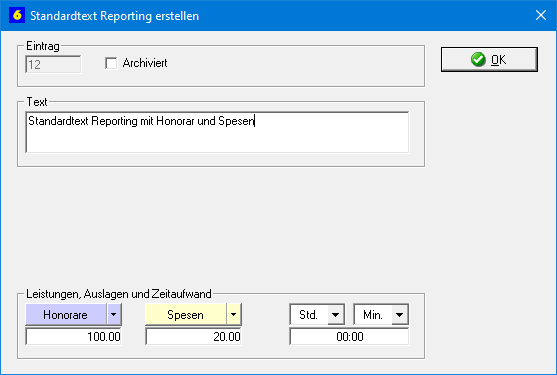
Task: Expand the Min. minutes dropdown
Action: 400,315
